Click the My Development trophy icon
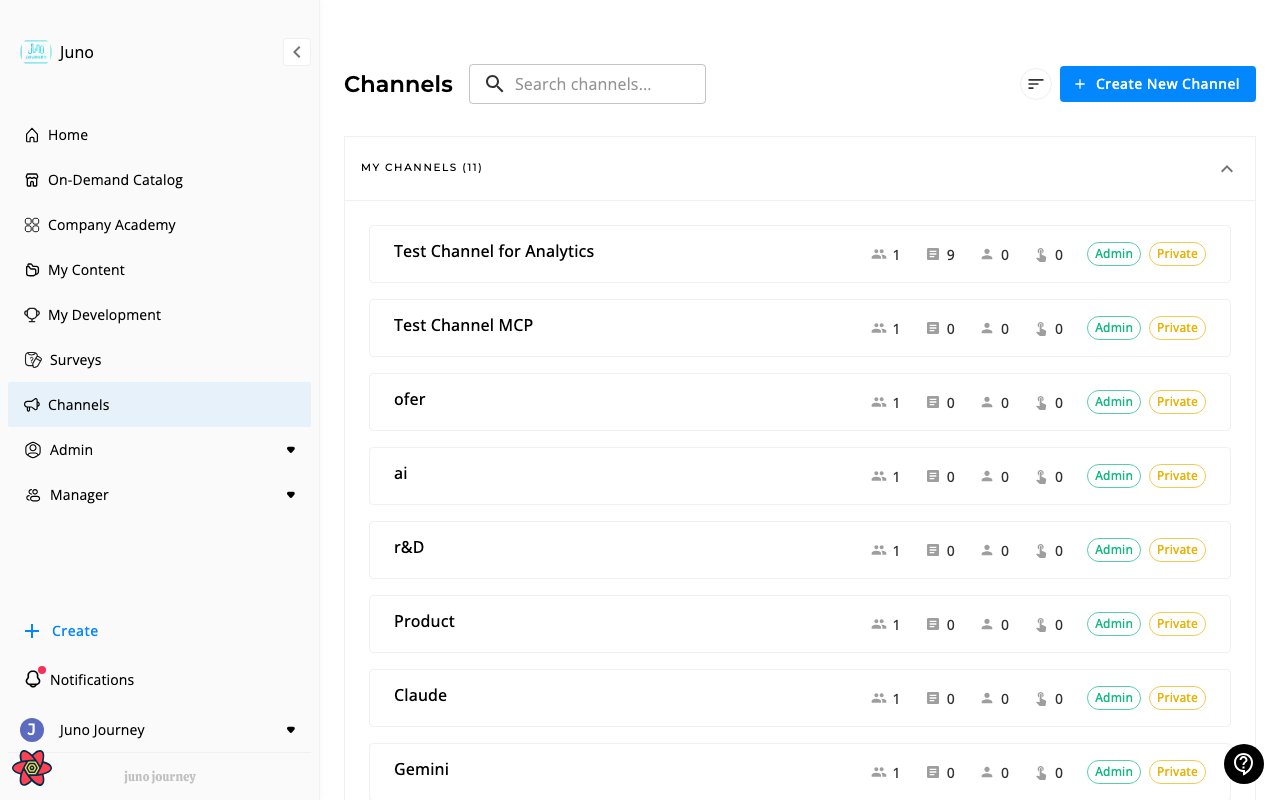This screenshot has width=1280, height=800. tap(33, 315)
